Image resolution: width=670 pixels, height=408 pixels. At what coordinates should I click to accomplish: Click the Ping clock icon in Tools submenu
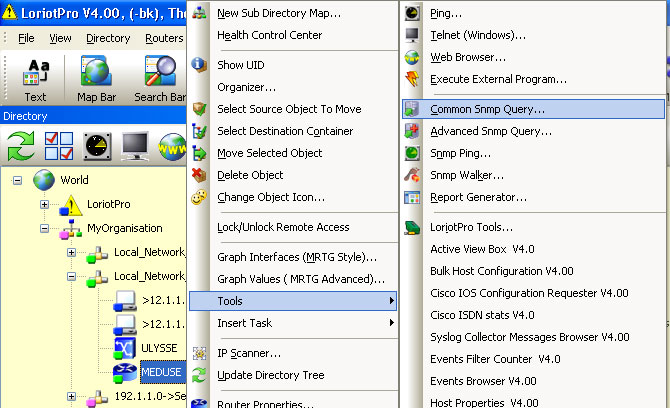(412, 13)
